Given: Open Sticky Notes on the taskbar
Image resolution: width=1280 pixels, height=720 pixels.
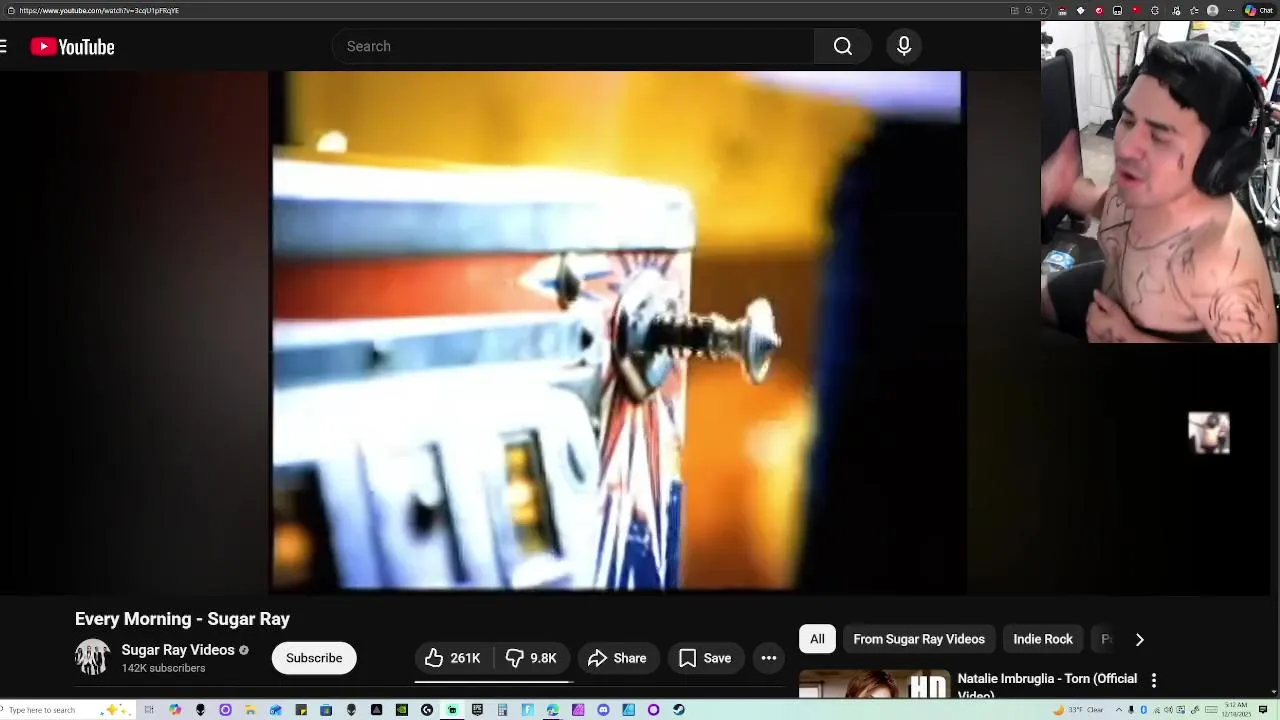Looking at the screenshot, I should [301, 710].
